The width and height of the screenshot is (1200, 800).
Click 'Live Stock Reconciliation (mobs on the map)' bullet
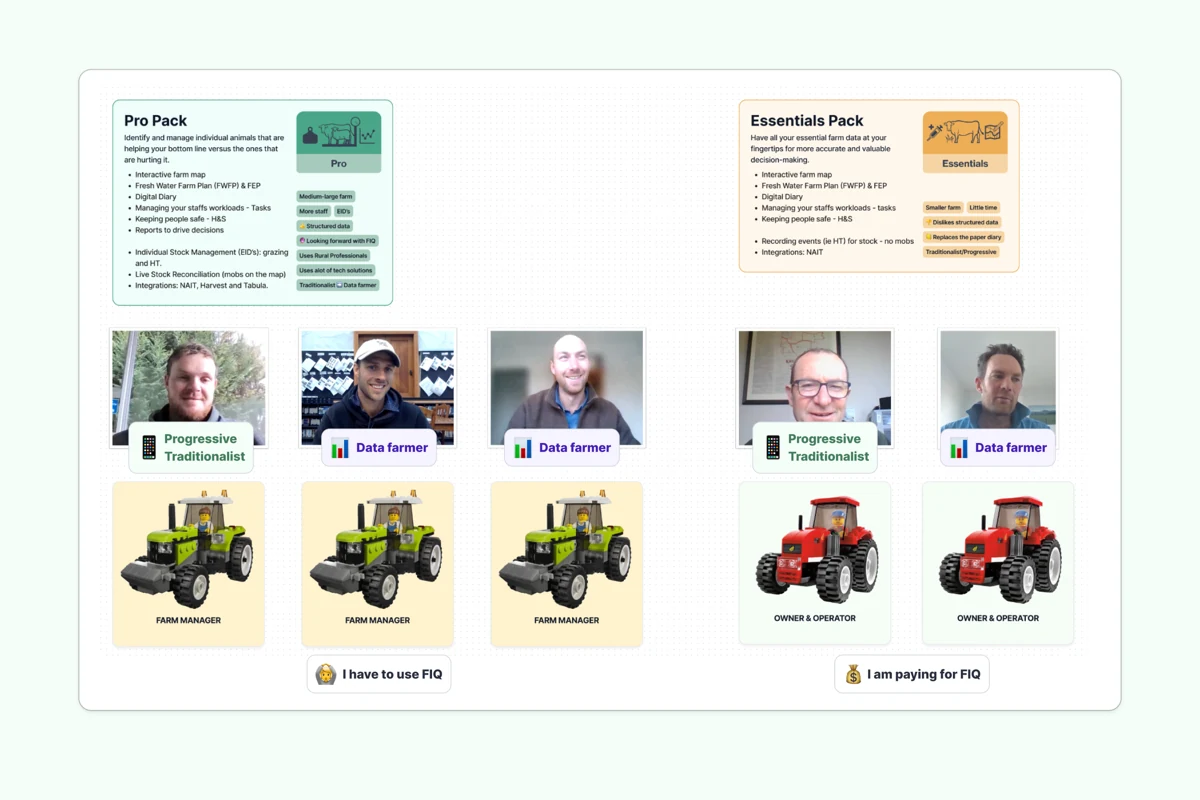pyautogui.click(x=211, y=274)
